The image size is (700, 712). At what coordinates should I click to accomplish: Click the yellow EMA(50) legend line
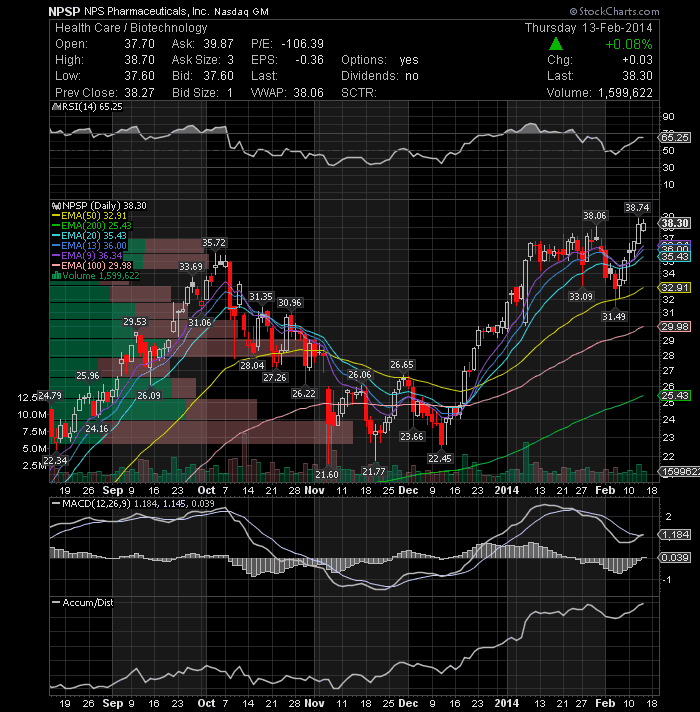(56, 216)
